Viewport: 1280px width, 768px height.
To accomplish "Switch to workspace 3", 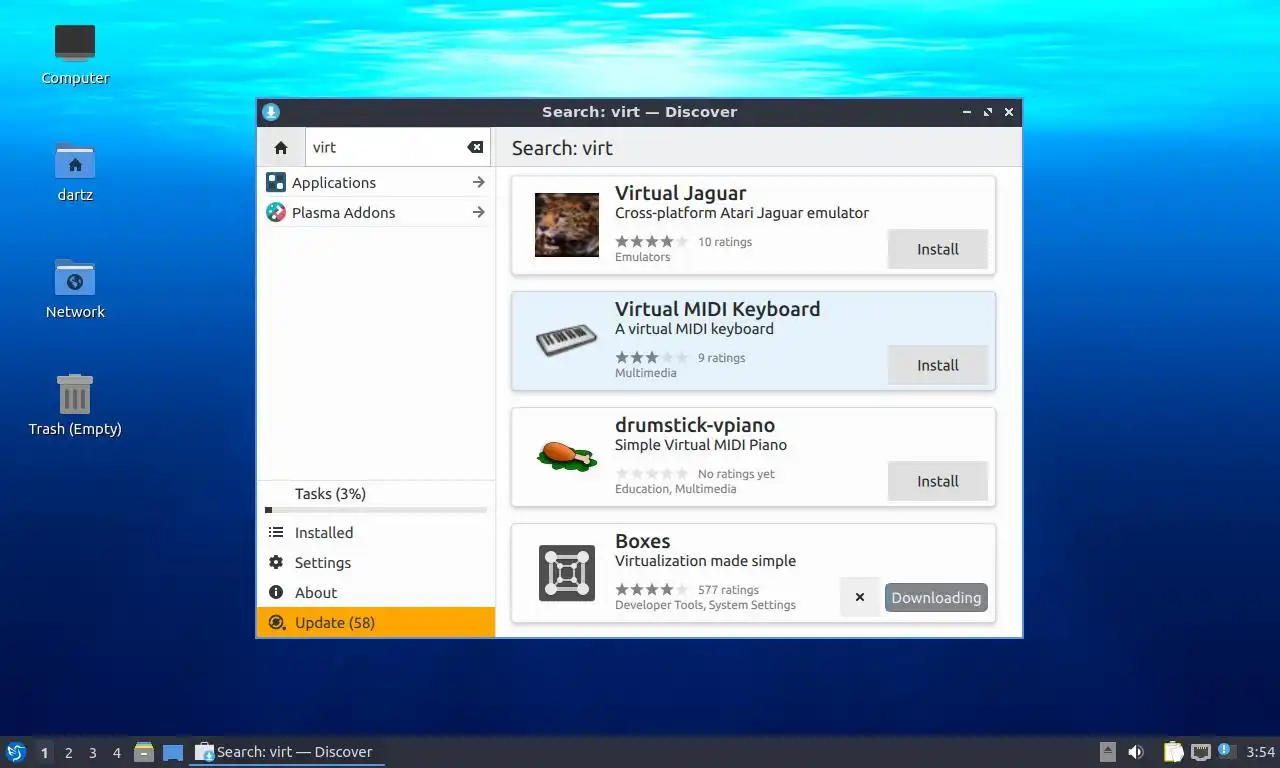I will tap(92, 752).
